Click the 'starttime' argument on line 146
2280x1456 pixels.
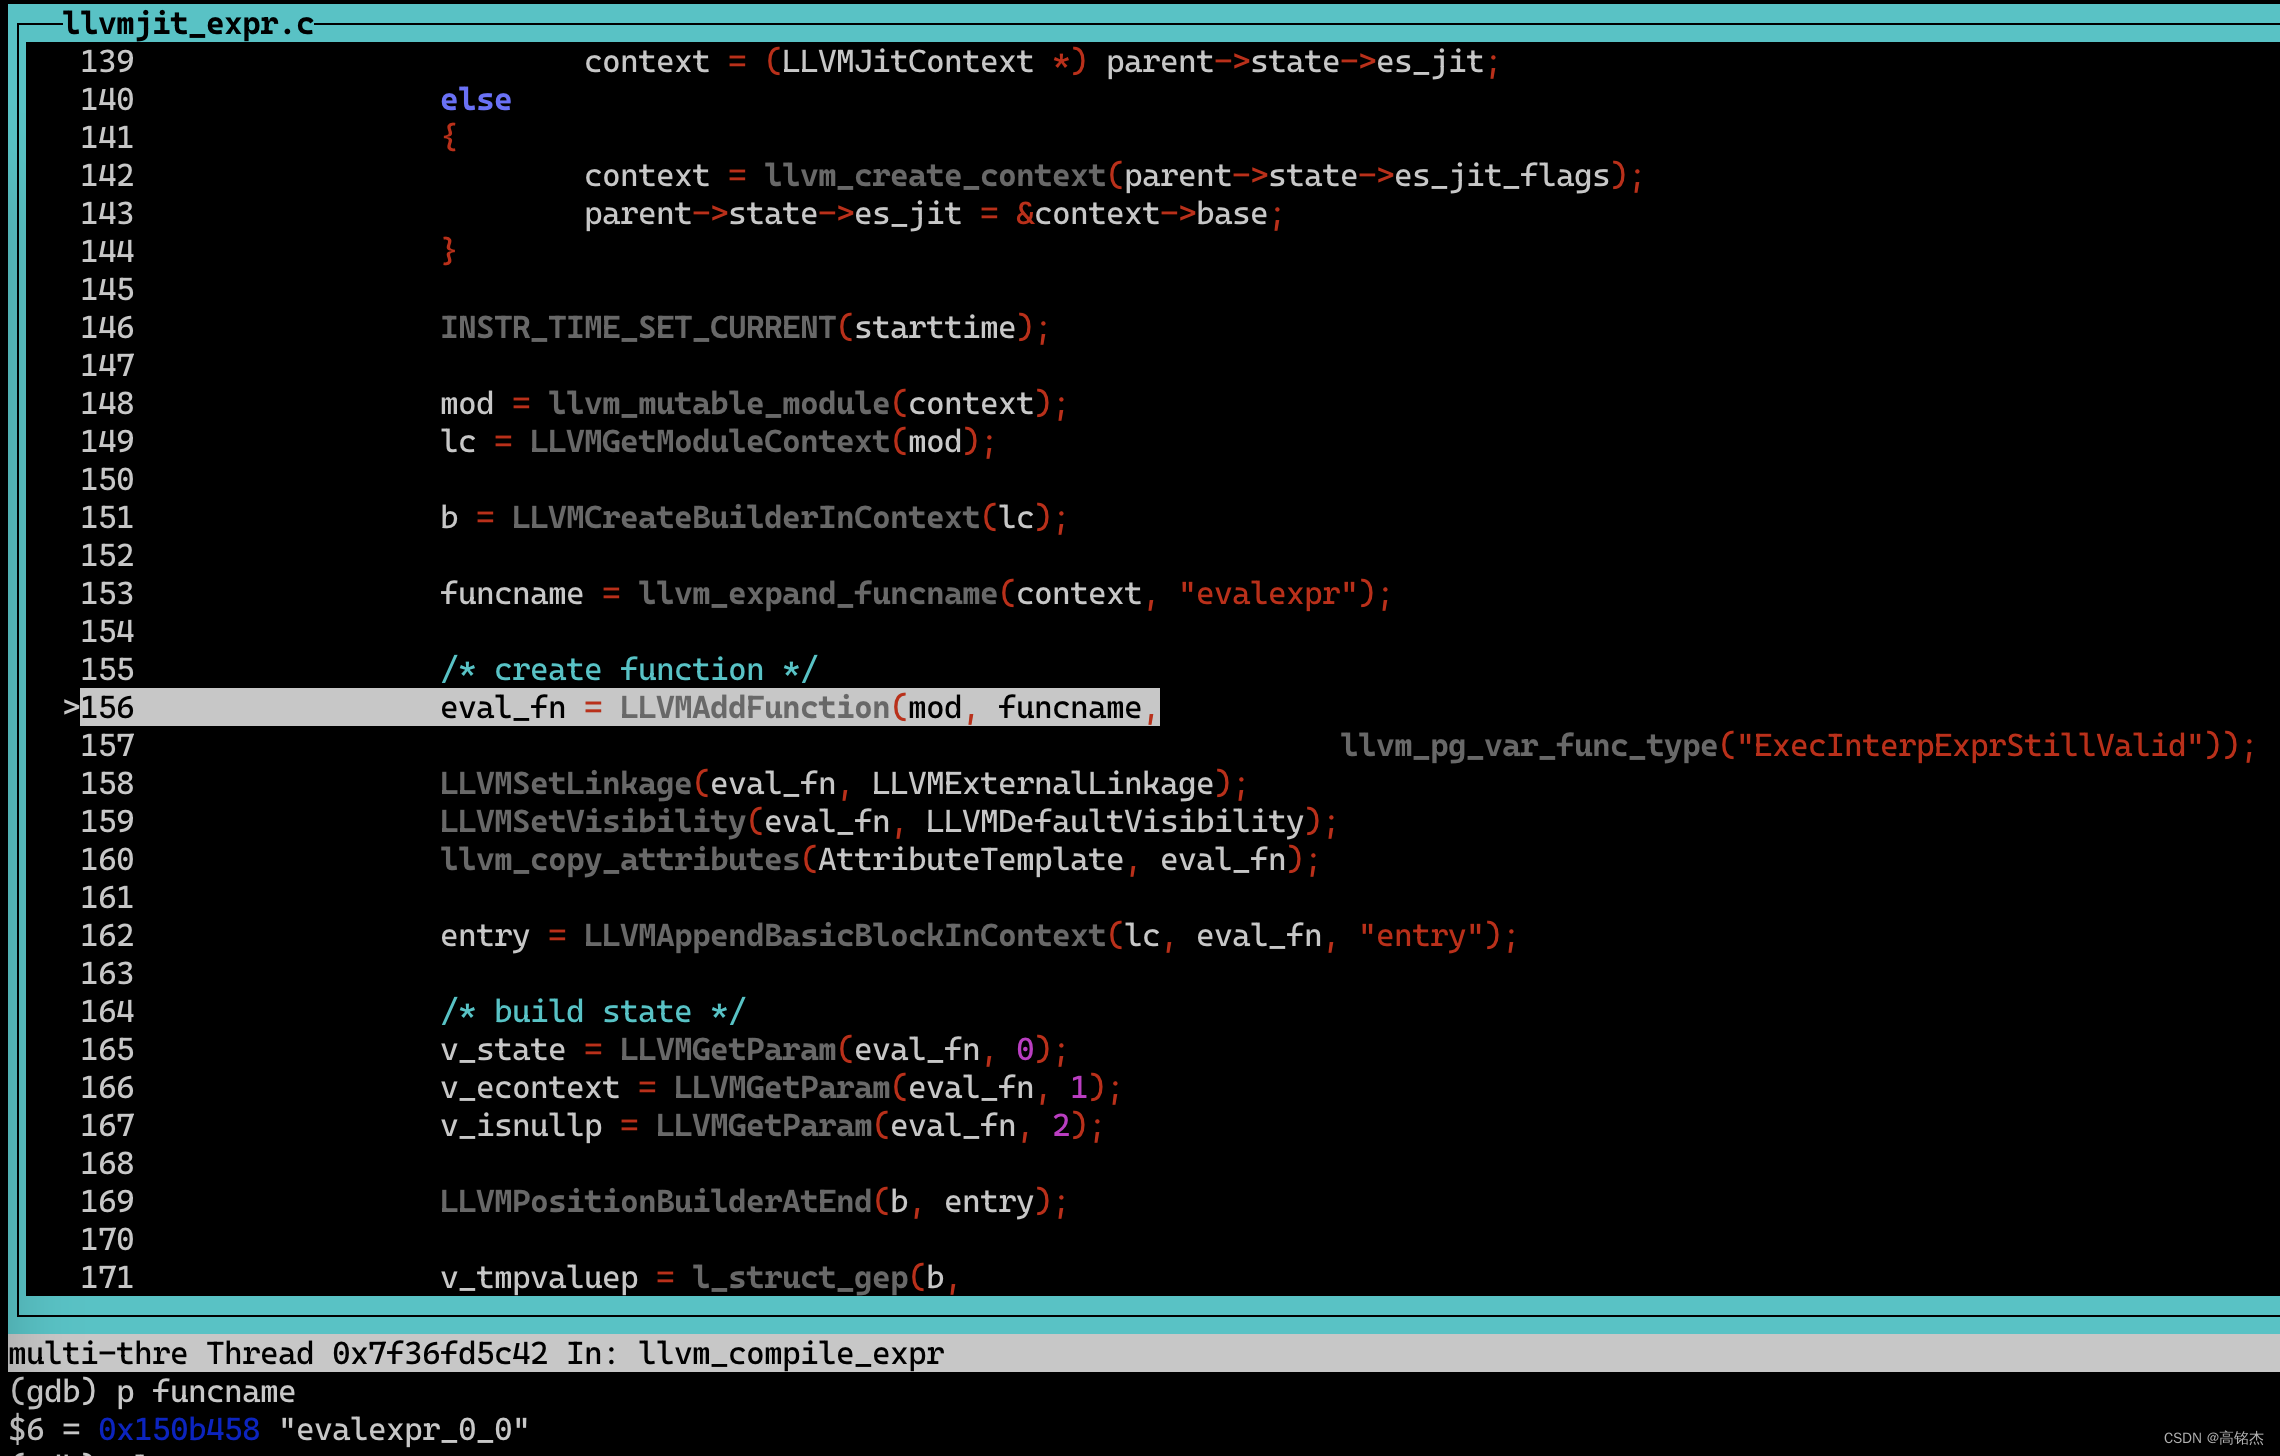[935, 328]
